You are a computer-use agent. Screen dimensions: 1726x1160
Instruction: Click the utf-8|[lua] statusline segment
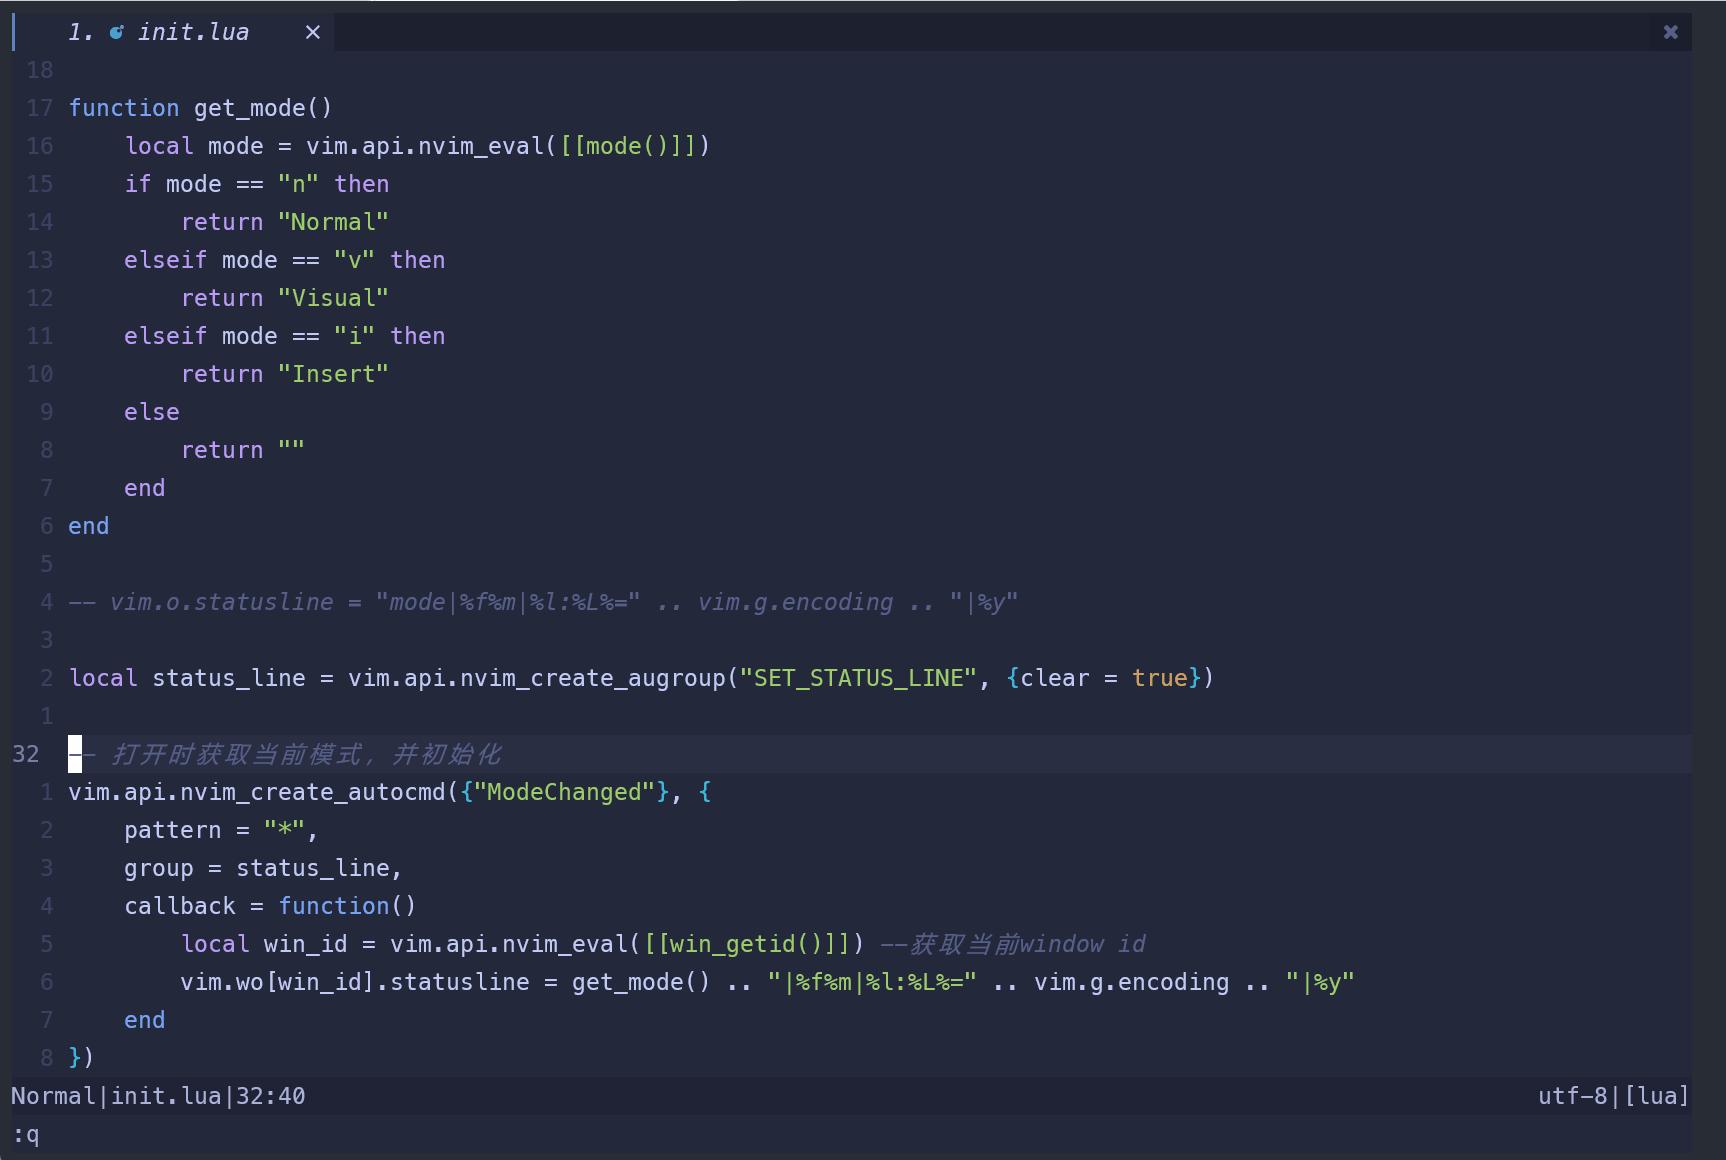click(1613, 1096)
